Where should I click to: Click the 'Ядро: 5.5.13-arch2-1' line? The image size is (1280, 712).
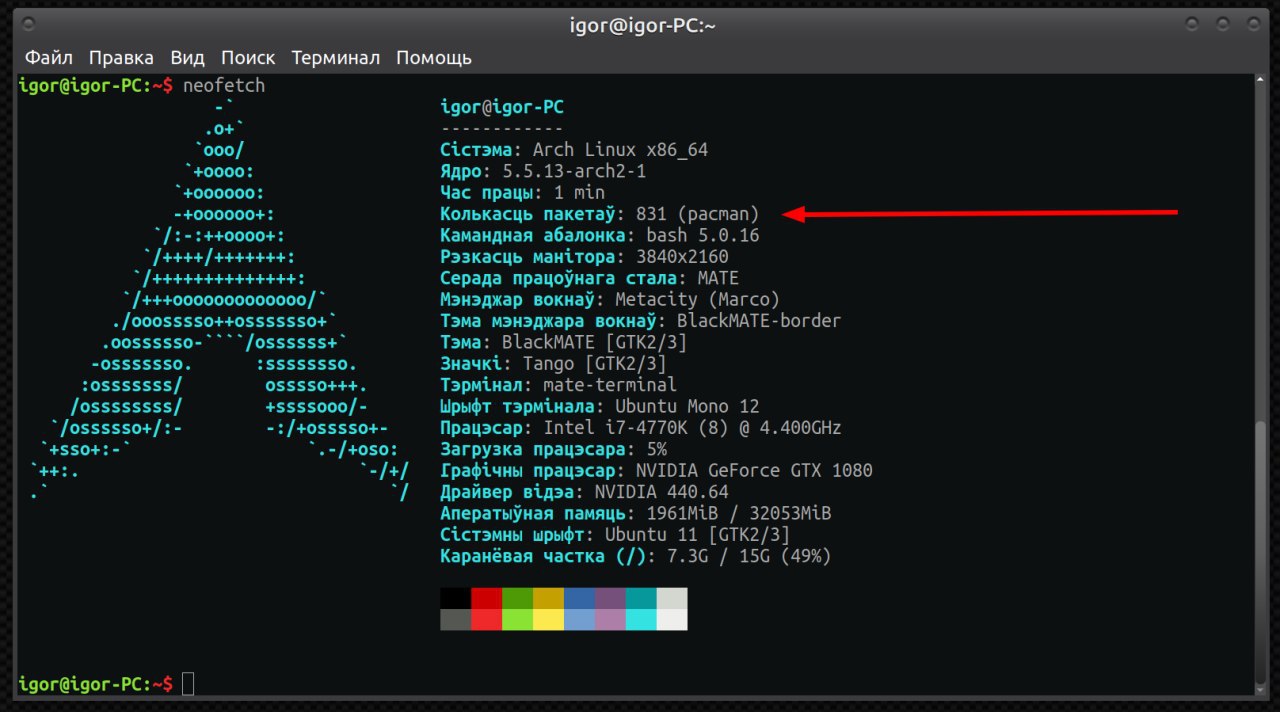click(x=543, y=171)
